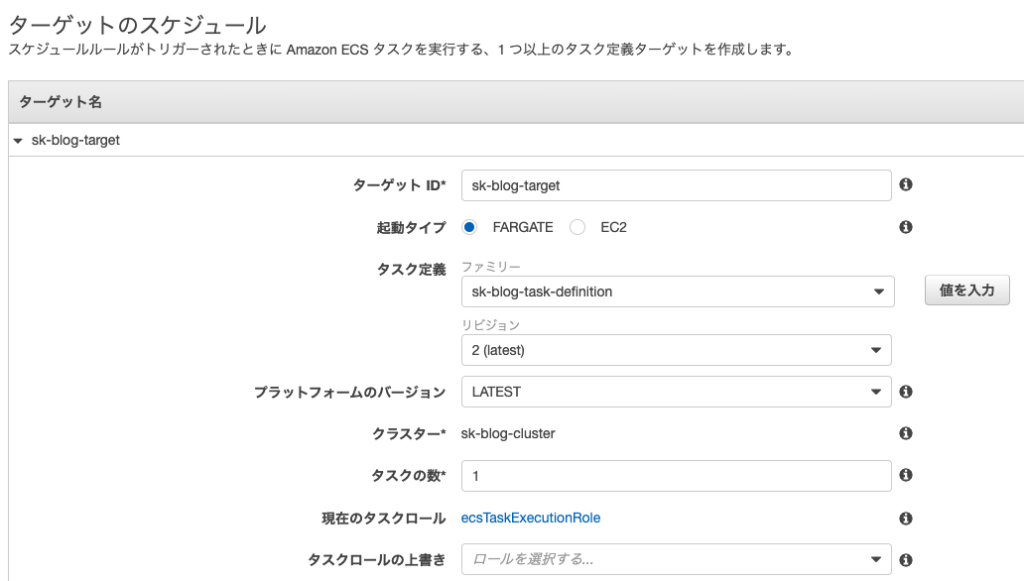The height and width of the screenshot is (581, 1024).
Task: Open info icon beside 起動タイプ row
Action: pos(907,227)
